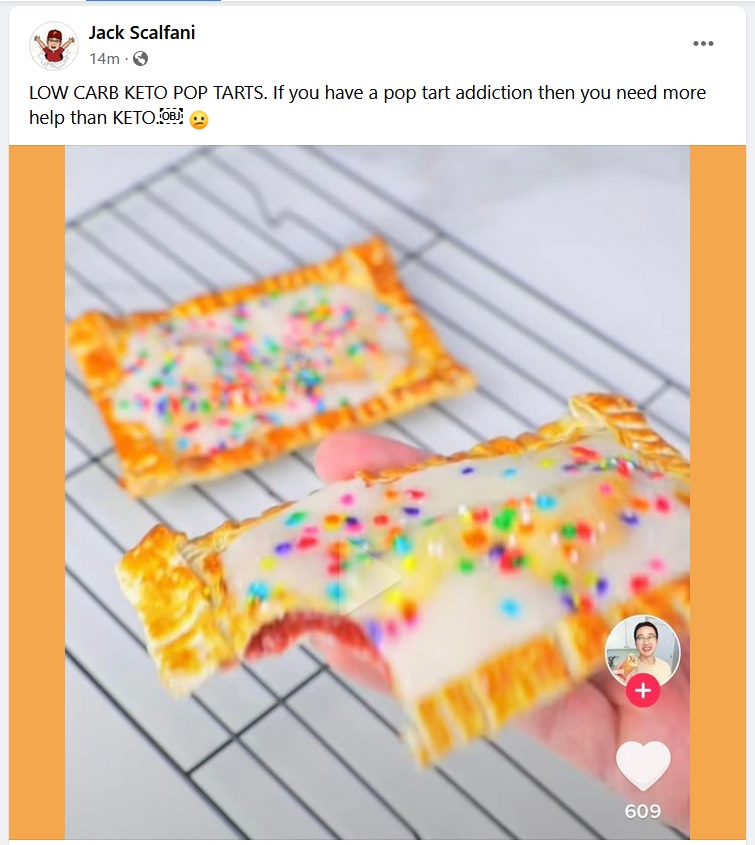Click the globe public audience icon
Viewport: 755px width, 845px height.
pos(140,59)
